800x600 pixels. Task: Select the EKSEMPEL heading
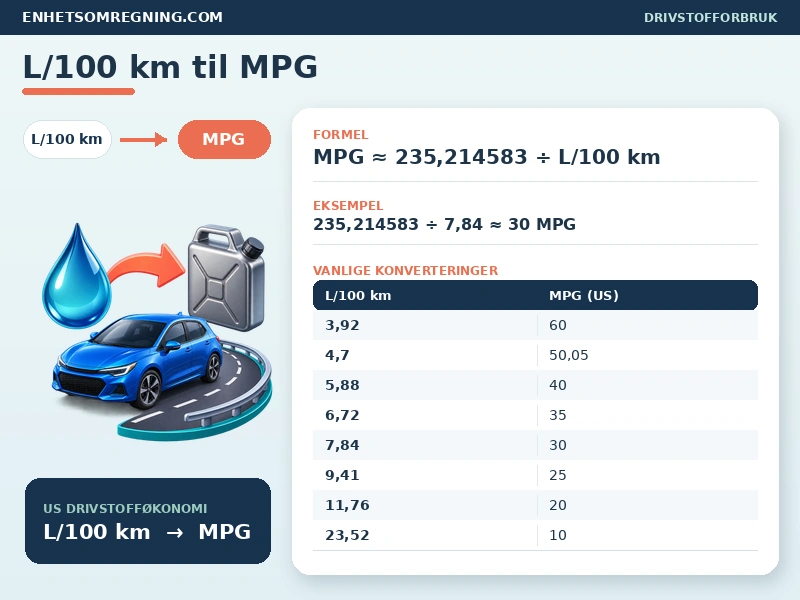[x=348, y=206]
